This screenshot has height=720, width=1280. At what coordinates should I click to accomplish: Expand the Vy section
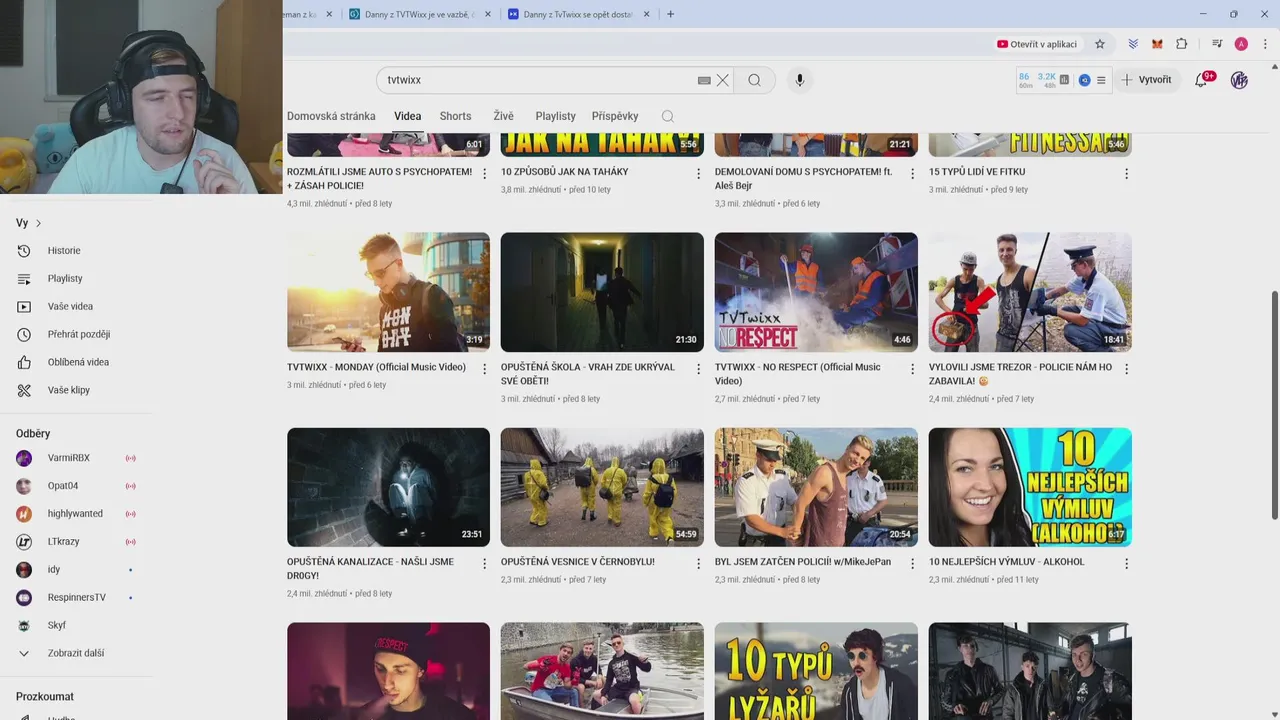(29, 223)
